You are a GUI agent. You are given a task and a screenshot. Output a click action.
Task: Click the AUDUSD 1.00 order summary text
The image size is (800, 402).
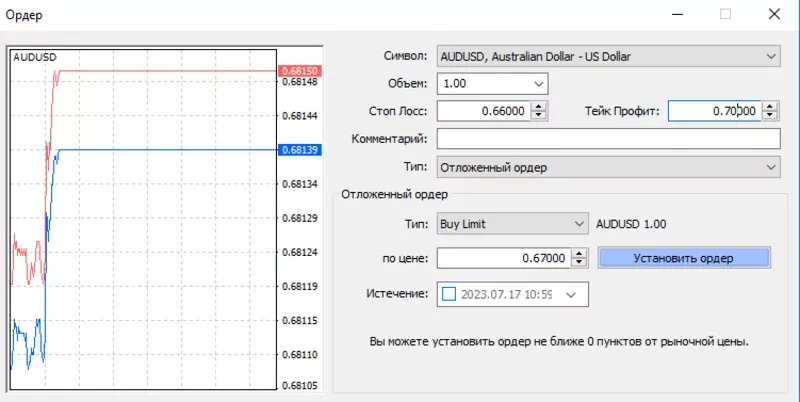631,224
